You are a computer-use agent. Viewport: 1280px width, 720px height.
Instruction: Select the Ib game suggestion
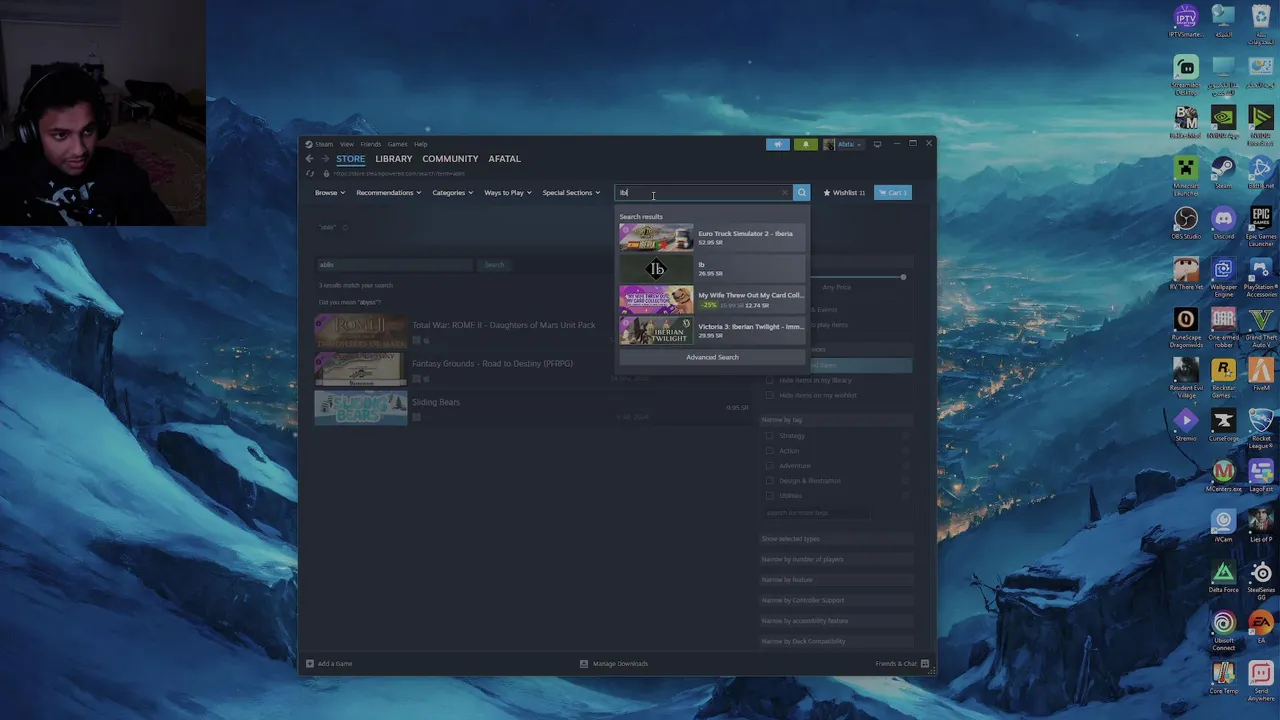[x=711, y=268]
